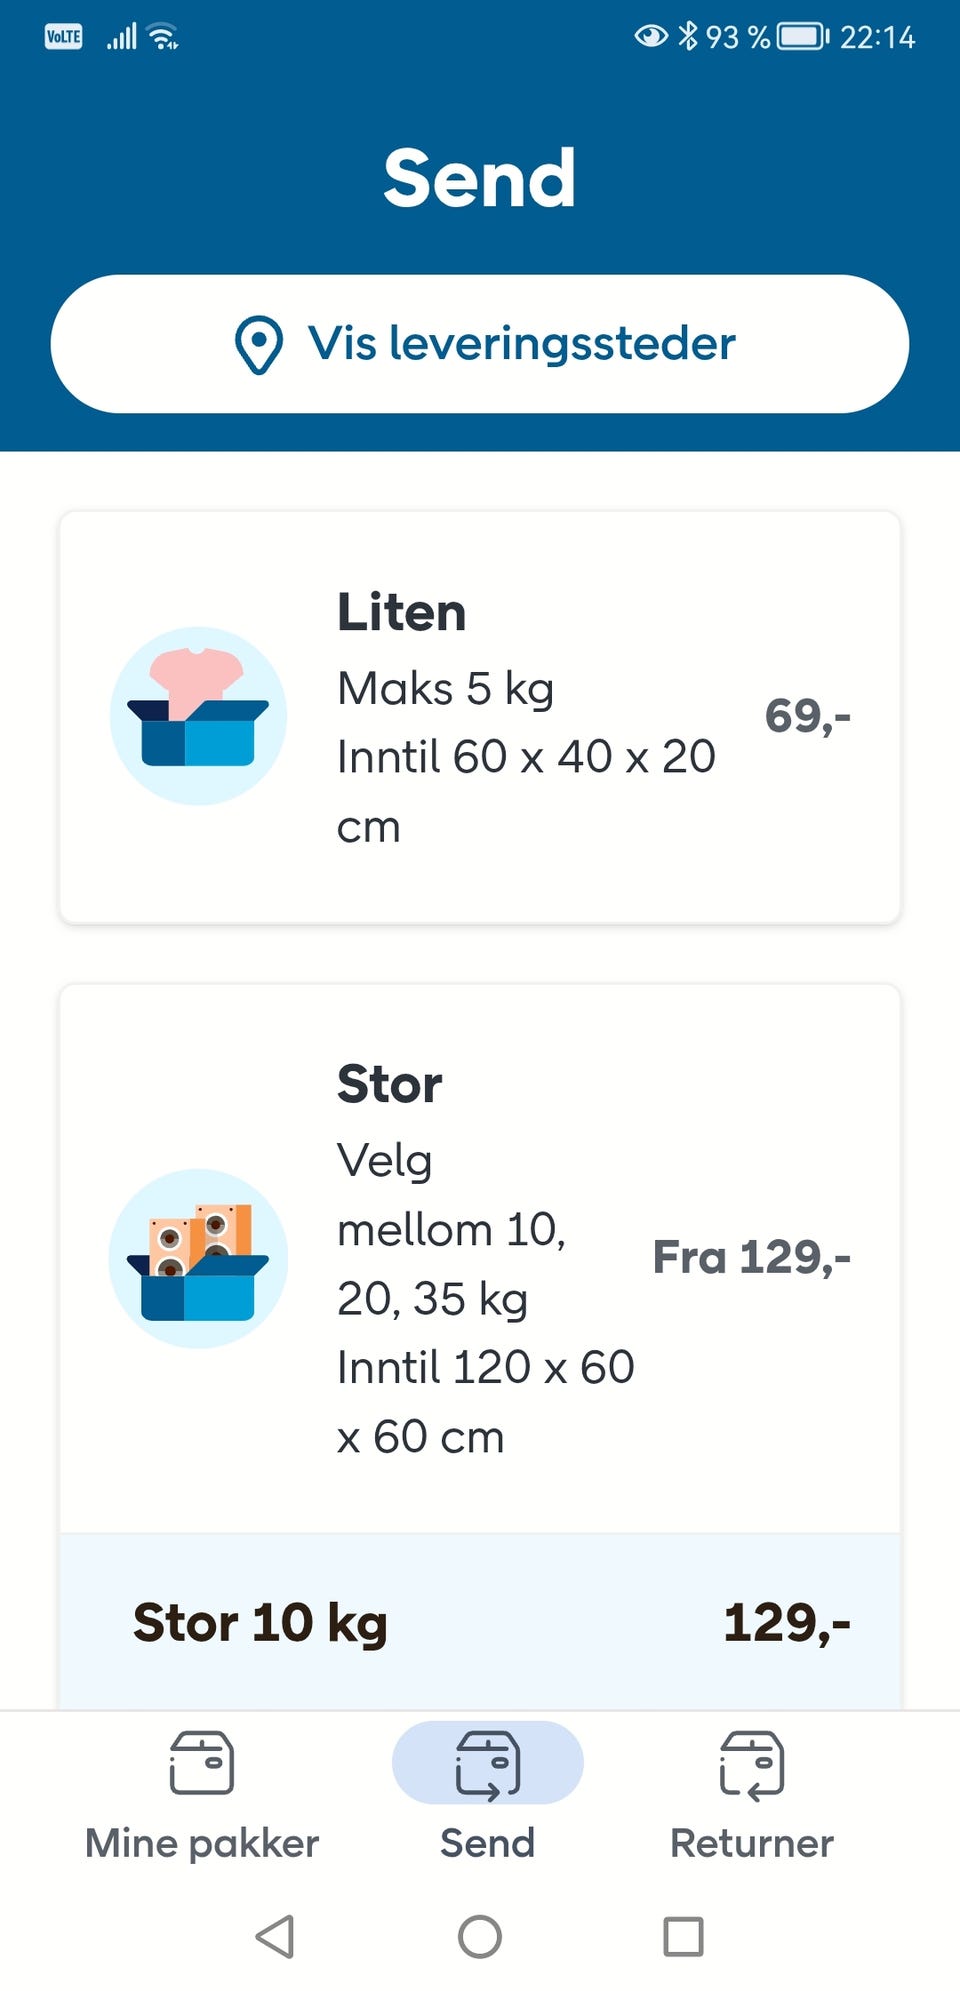Tap the Stor weight description text

450,1230
